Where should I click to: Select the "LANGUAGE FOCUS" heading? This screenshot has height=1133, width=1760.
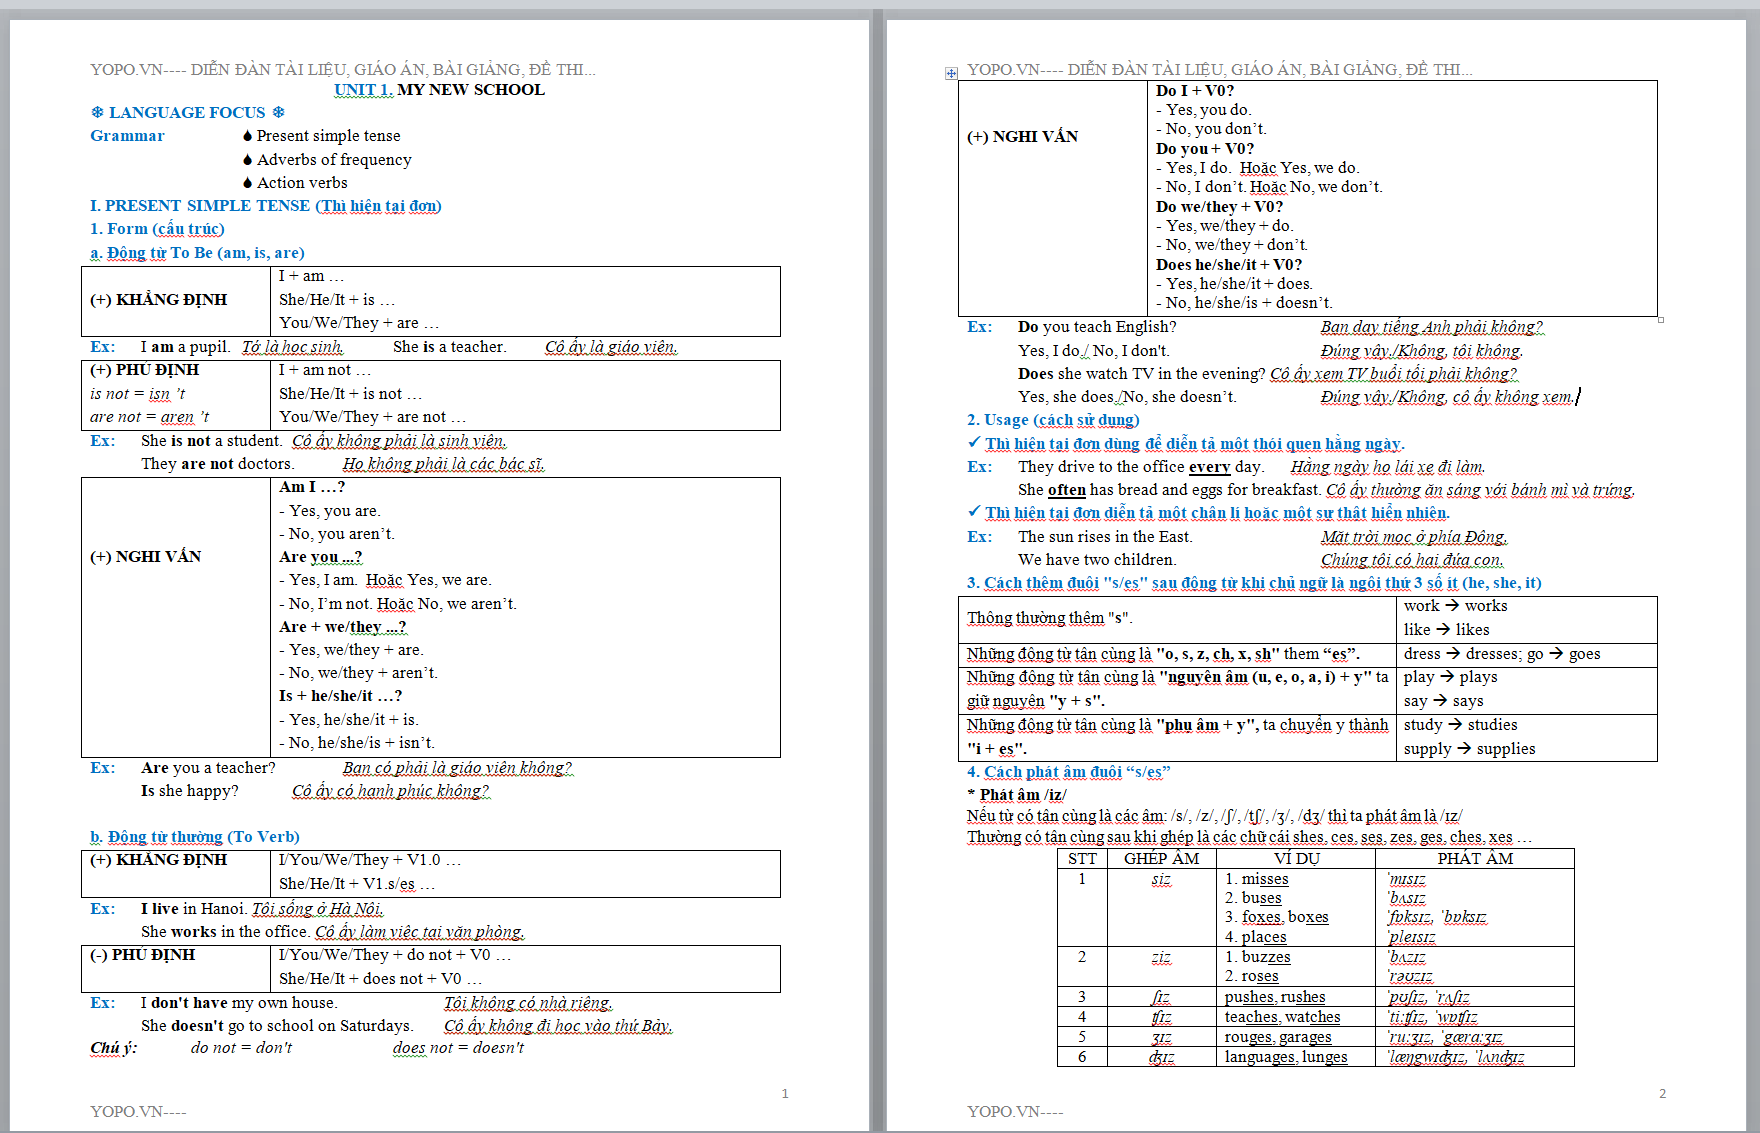pyautogui.click(x=187, y=113)
